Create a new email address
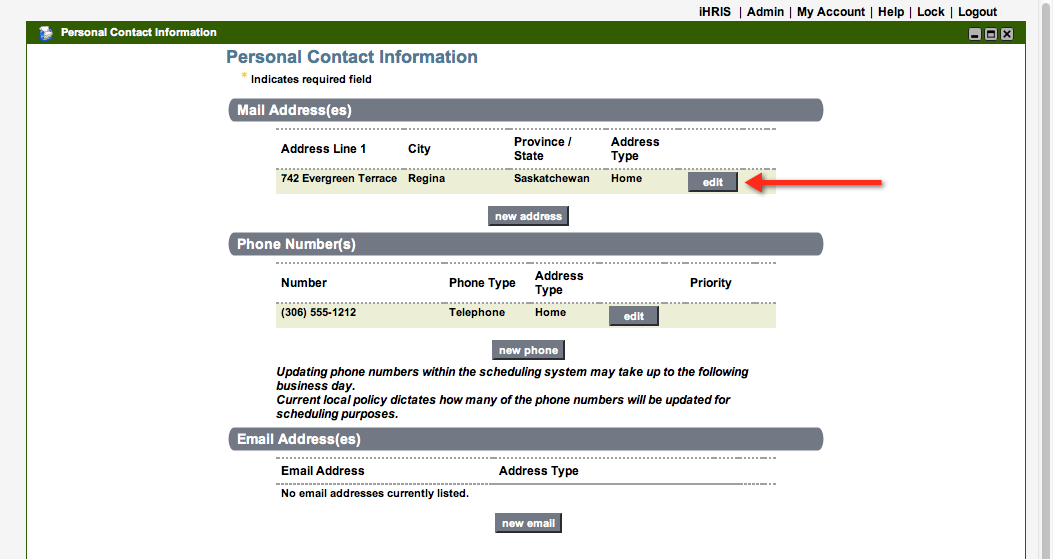The width and height of the screenshot is (1053, 559). click(528, 523)
